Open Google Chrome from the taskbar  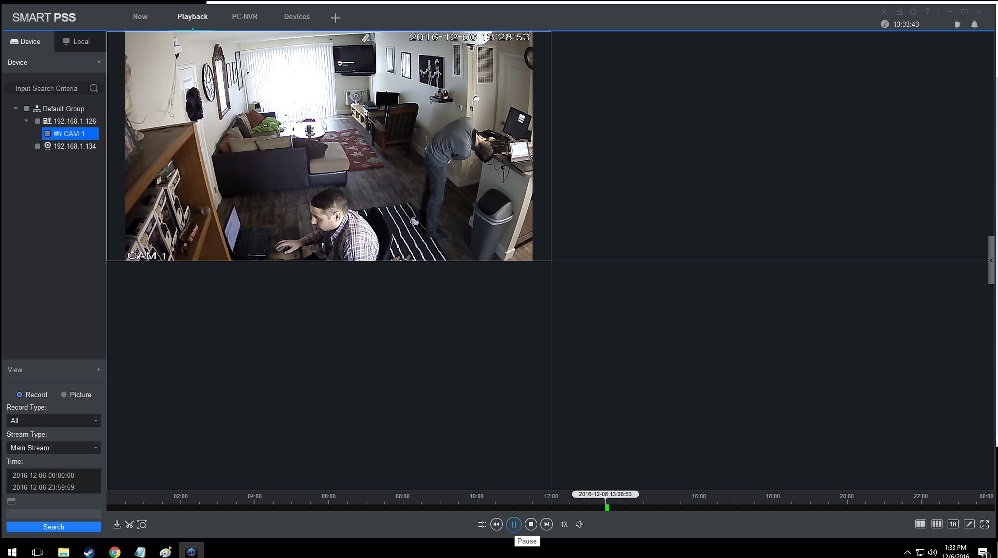click(x=115, y=552)
